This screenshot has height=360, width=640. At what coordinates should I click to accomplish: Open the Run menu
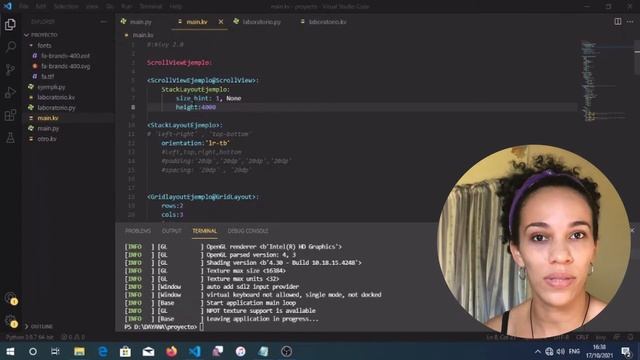tap(127, 7)
